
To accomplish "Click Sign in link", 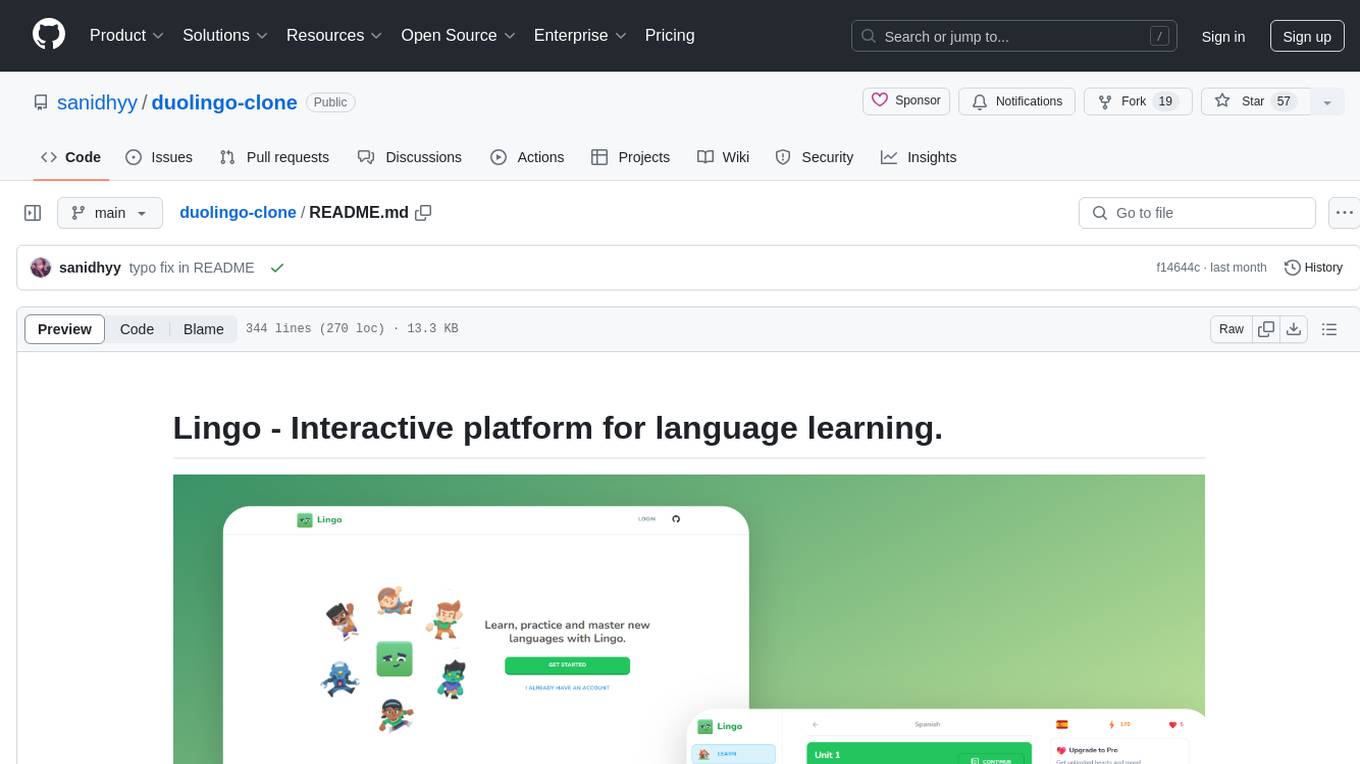I will (1223, 36).
